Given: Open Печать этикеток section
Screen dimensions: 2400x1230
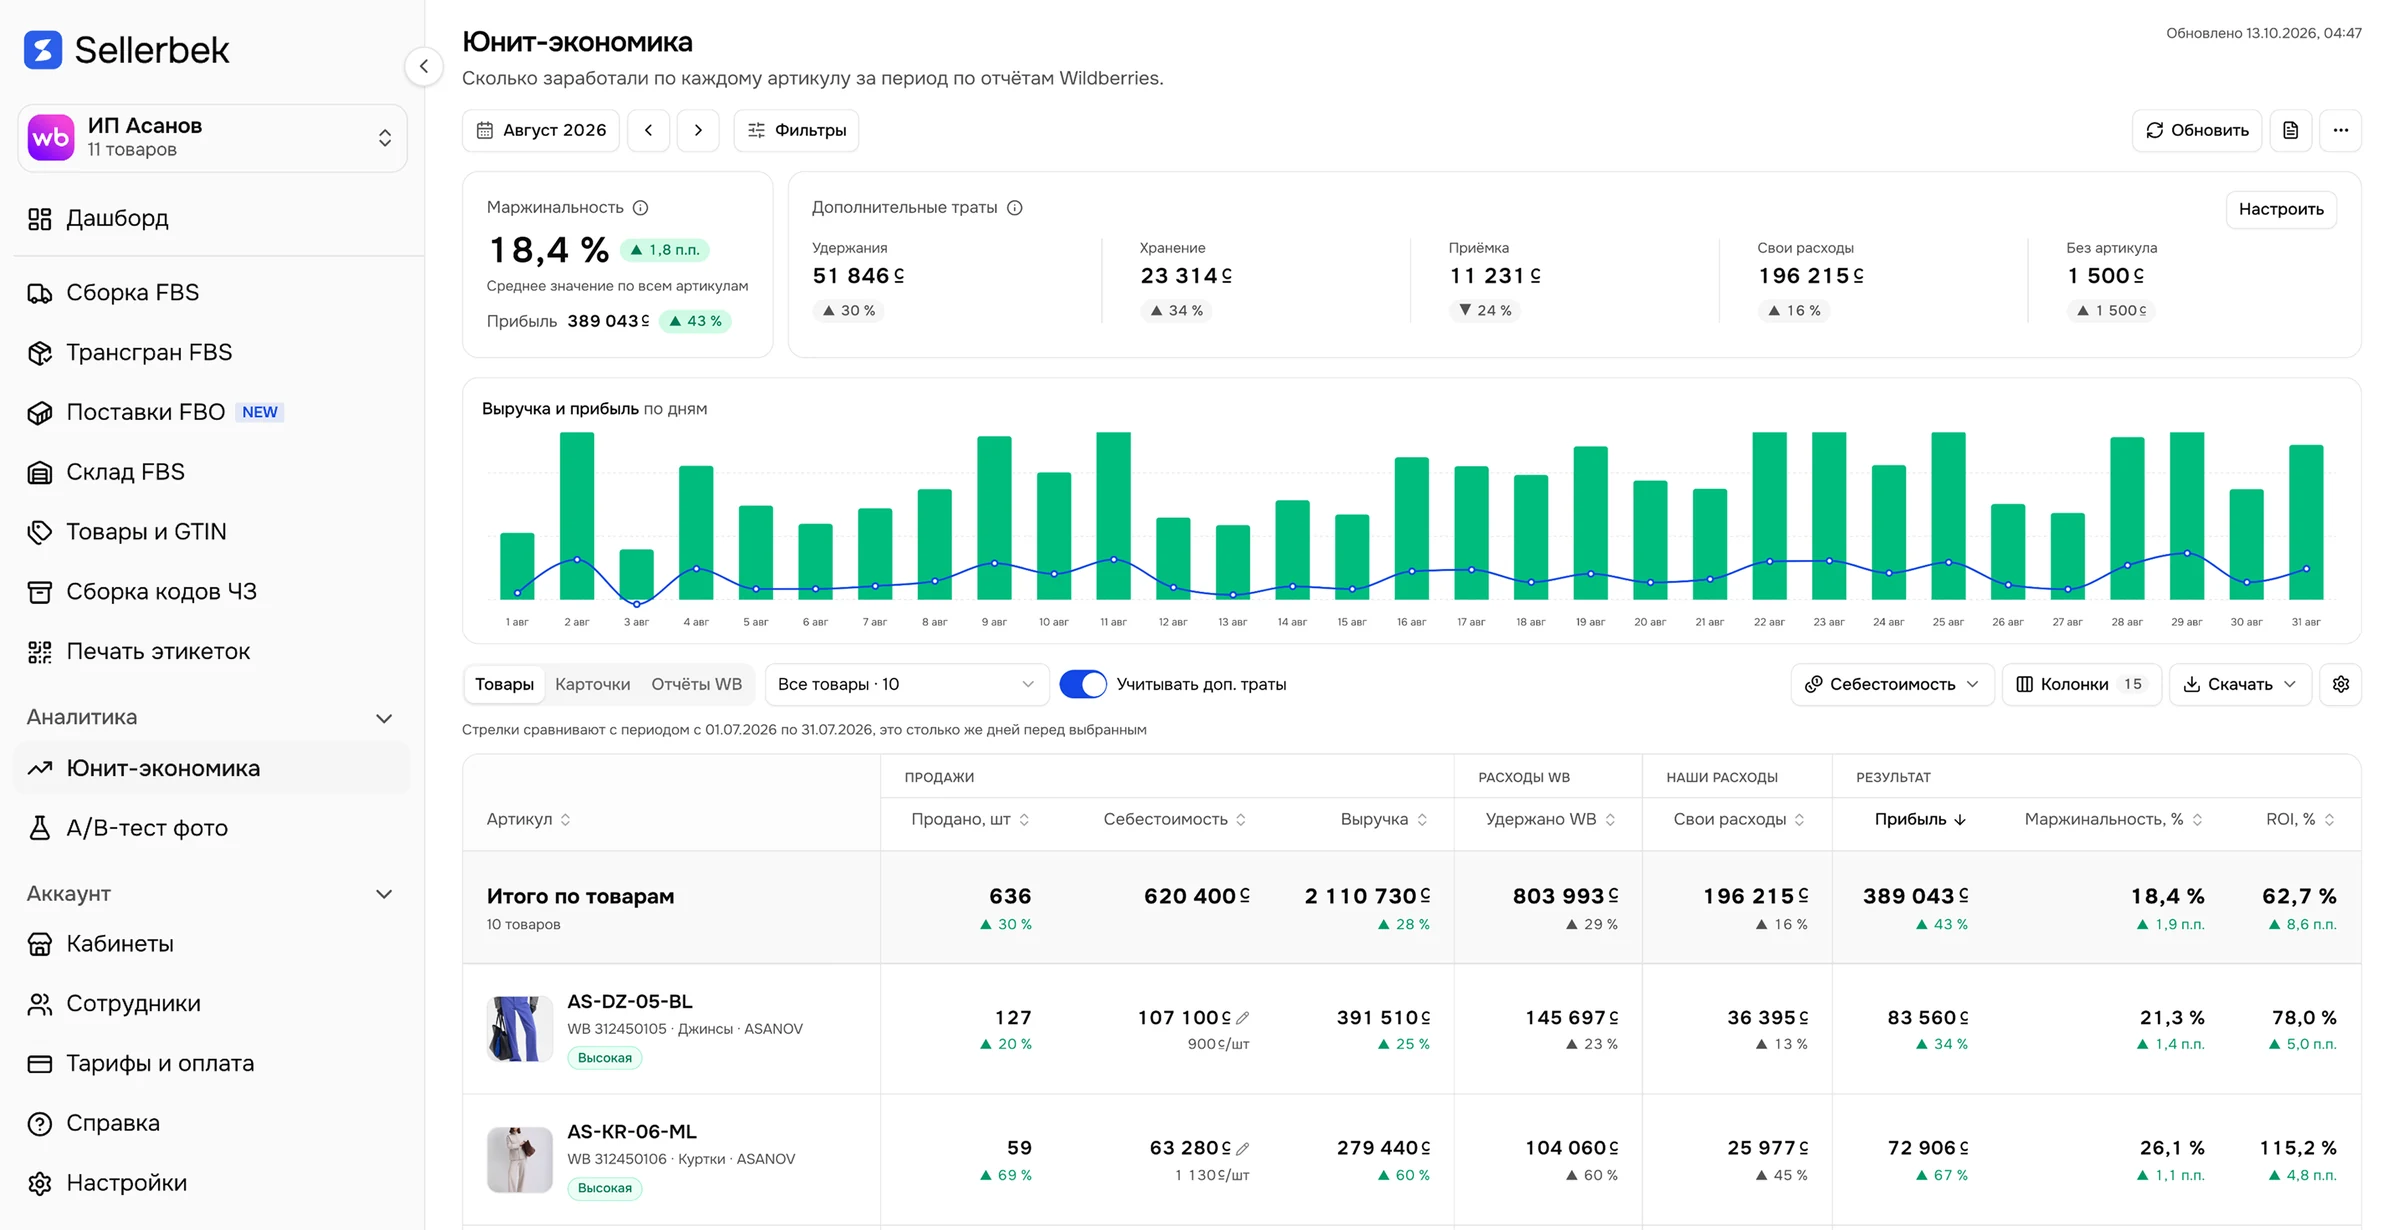Looking at the screenshot, I should [212, 652].
